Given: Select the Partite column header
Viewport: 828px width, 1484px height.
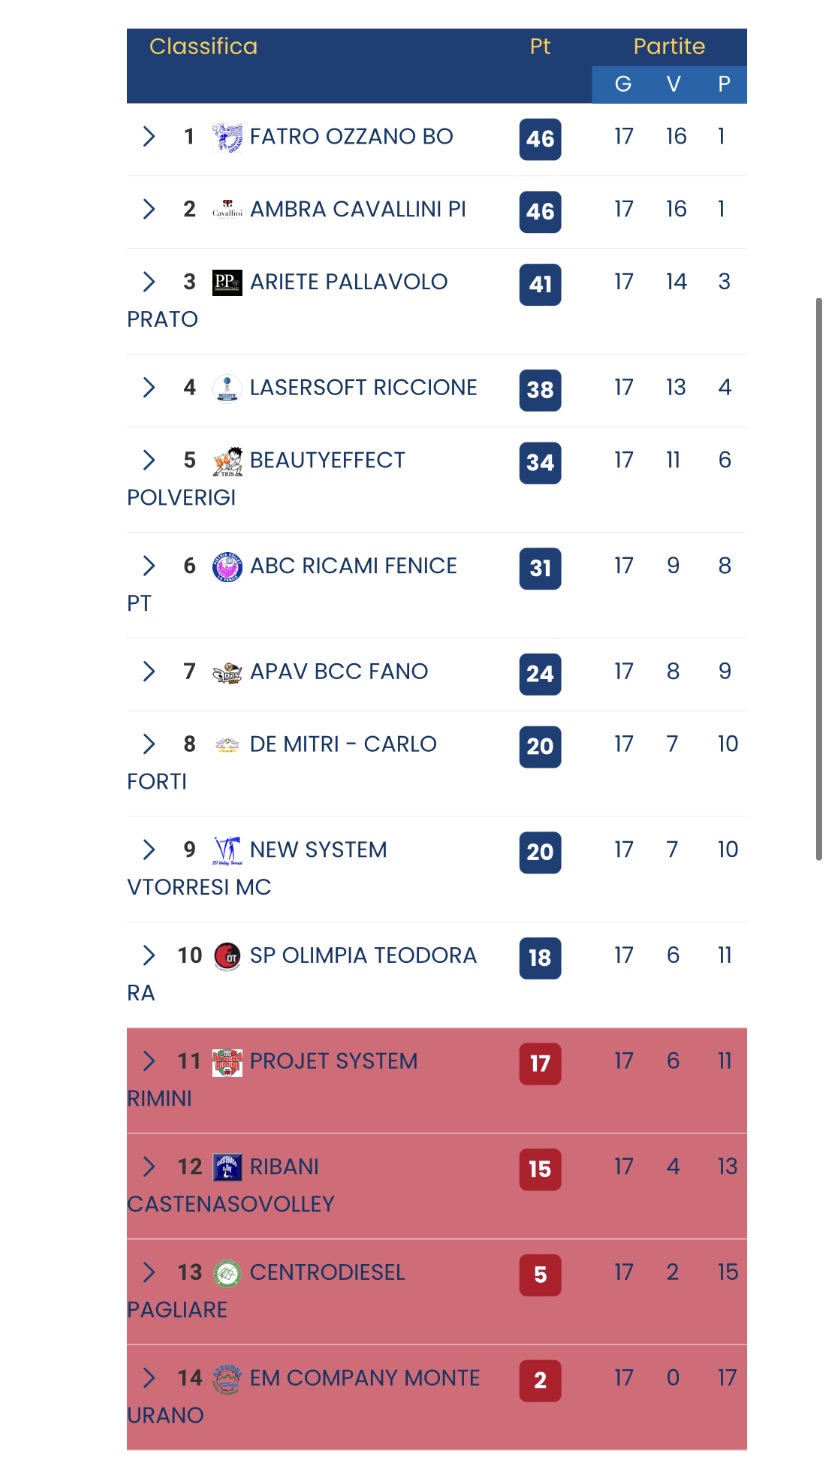Looking at the screenshot, I should point(669,46).
